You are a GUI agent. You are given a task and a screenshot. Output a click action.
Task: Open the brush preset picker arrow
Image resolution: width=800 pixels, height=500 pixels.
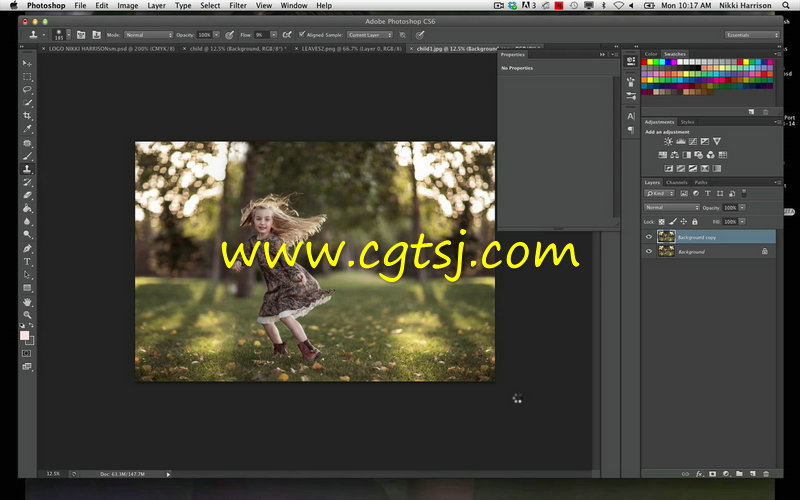tap(68, 35)
